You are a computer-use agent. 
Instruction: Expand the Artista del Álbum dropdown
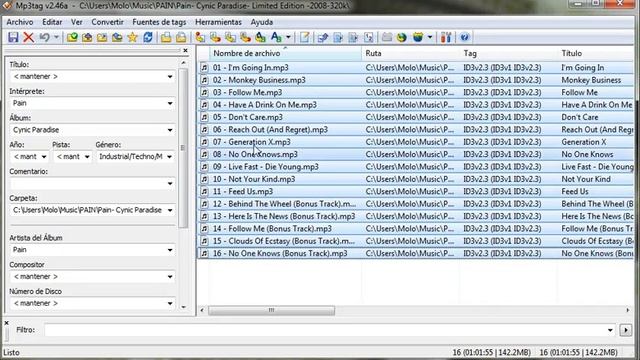tap(170, 250)
